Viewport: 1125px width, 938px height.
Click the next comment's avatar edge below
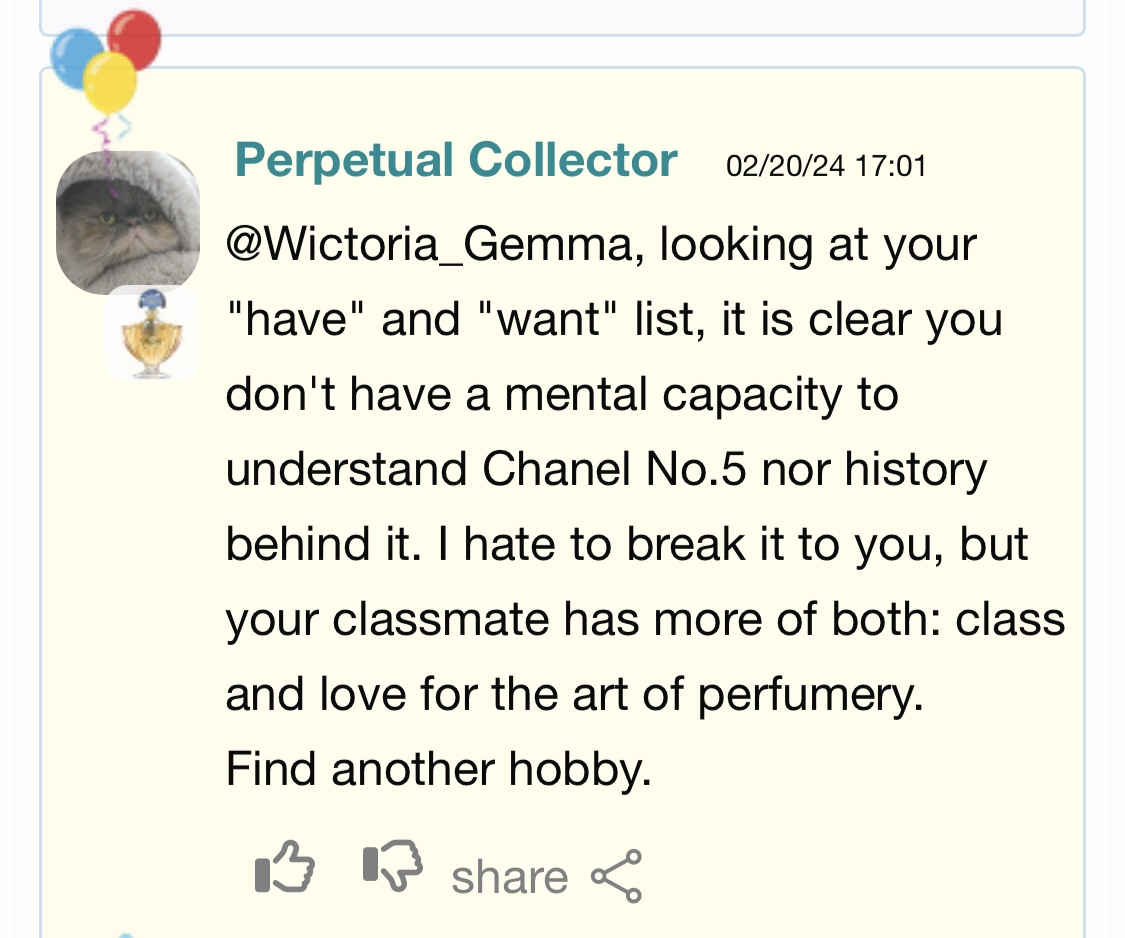[x=125, y=935]
